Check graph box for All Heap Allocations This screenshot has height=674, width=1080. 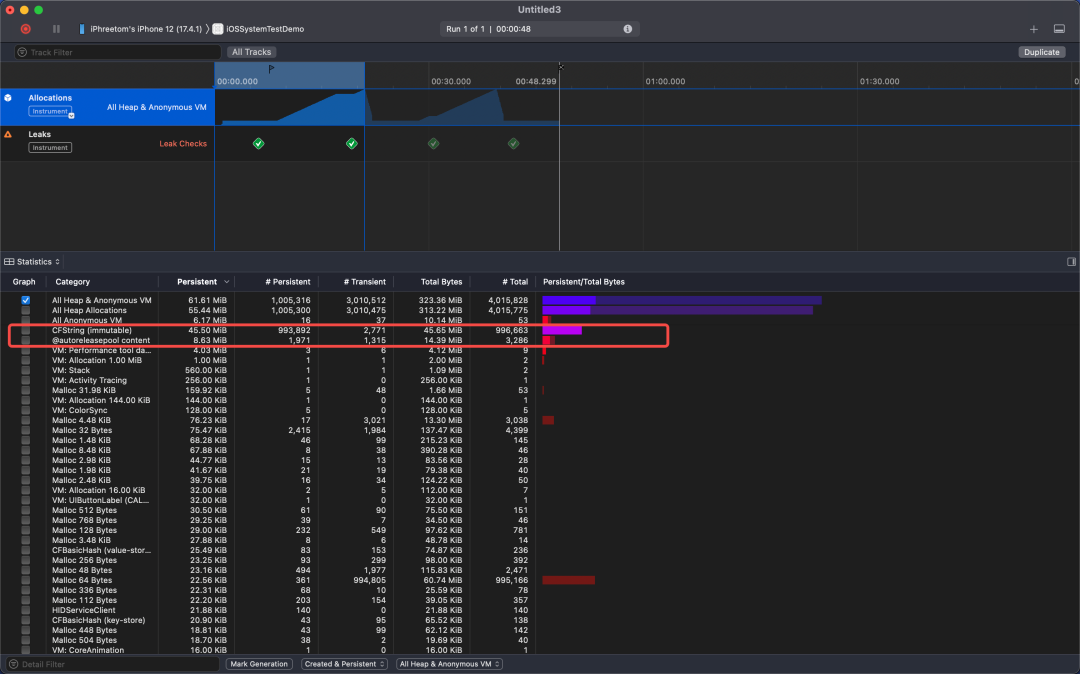(x=25, y=310)
